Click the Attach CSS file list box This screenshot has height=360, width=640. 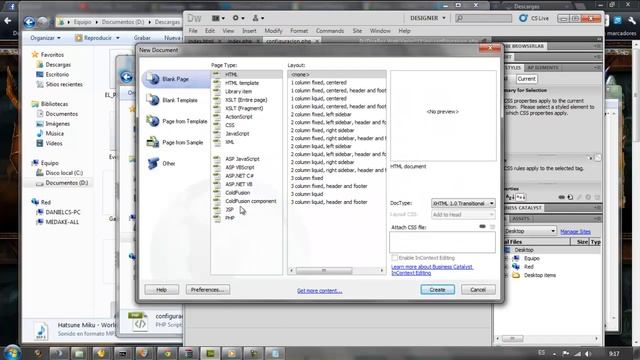point(442,242)
